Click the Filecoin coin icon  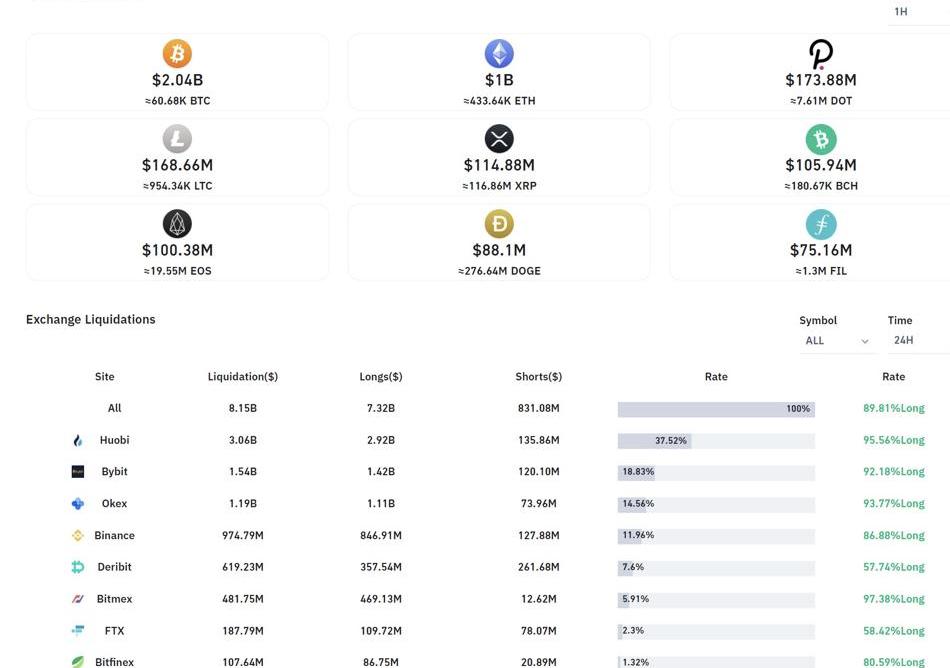821,224
